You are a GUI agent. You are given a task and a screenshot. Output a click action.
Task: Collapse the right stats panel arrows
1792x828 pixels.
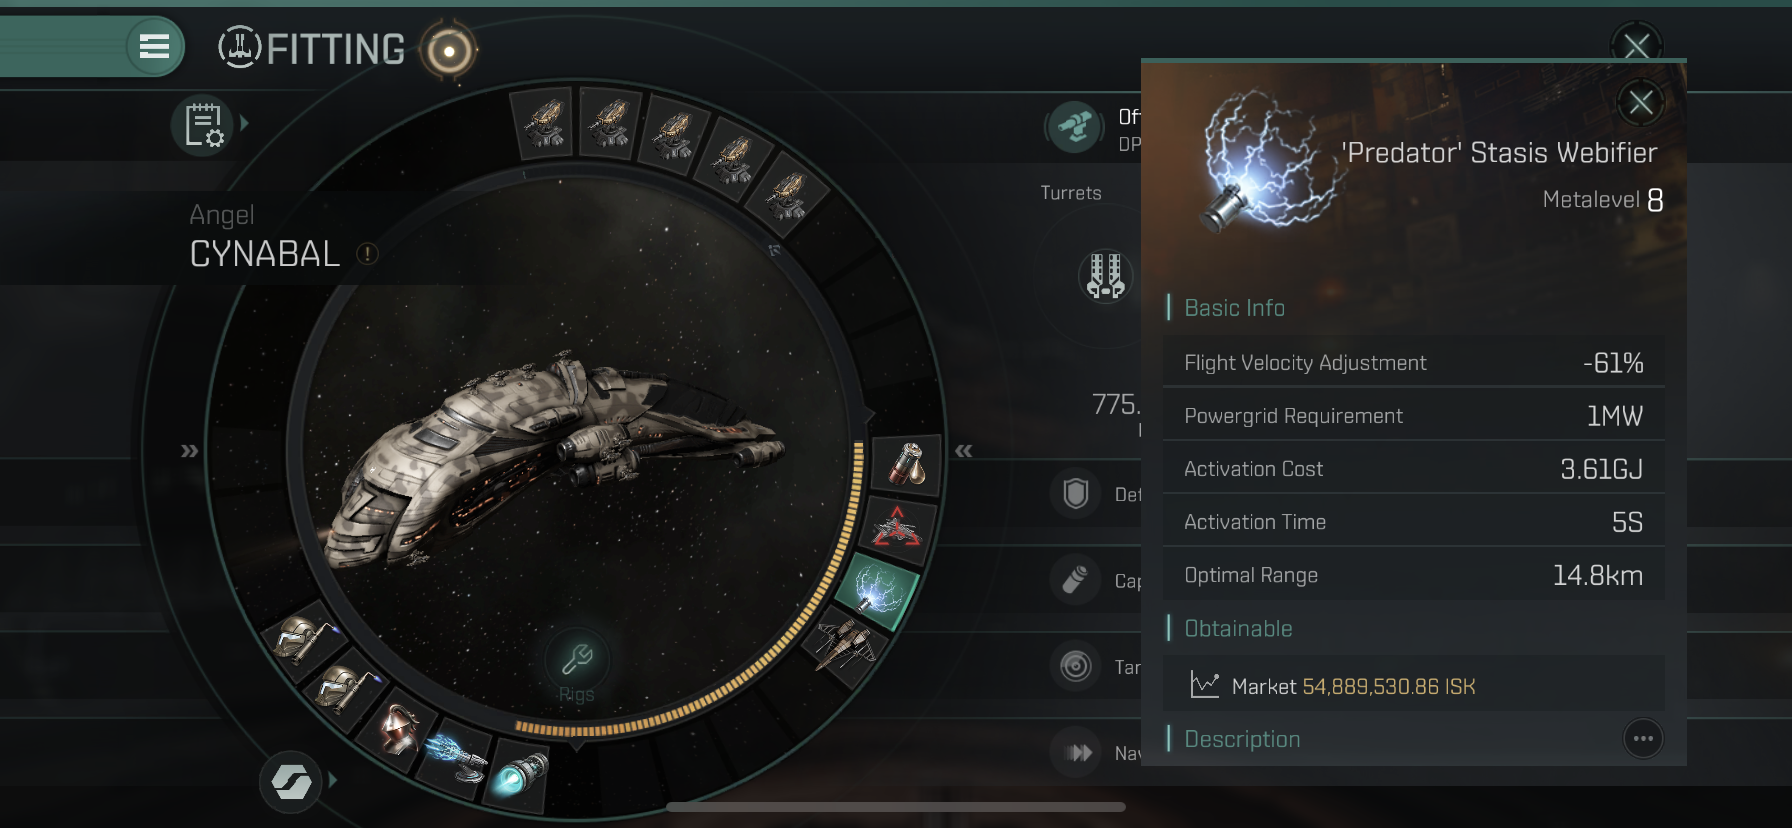pos(963,451)
